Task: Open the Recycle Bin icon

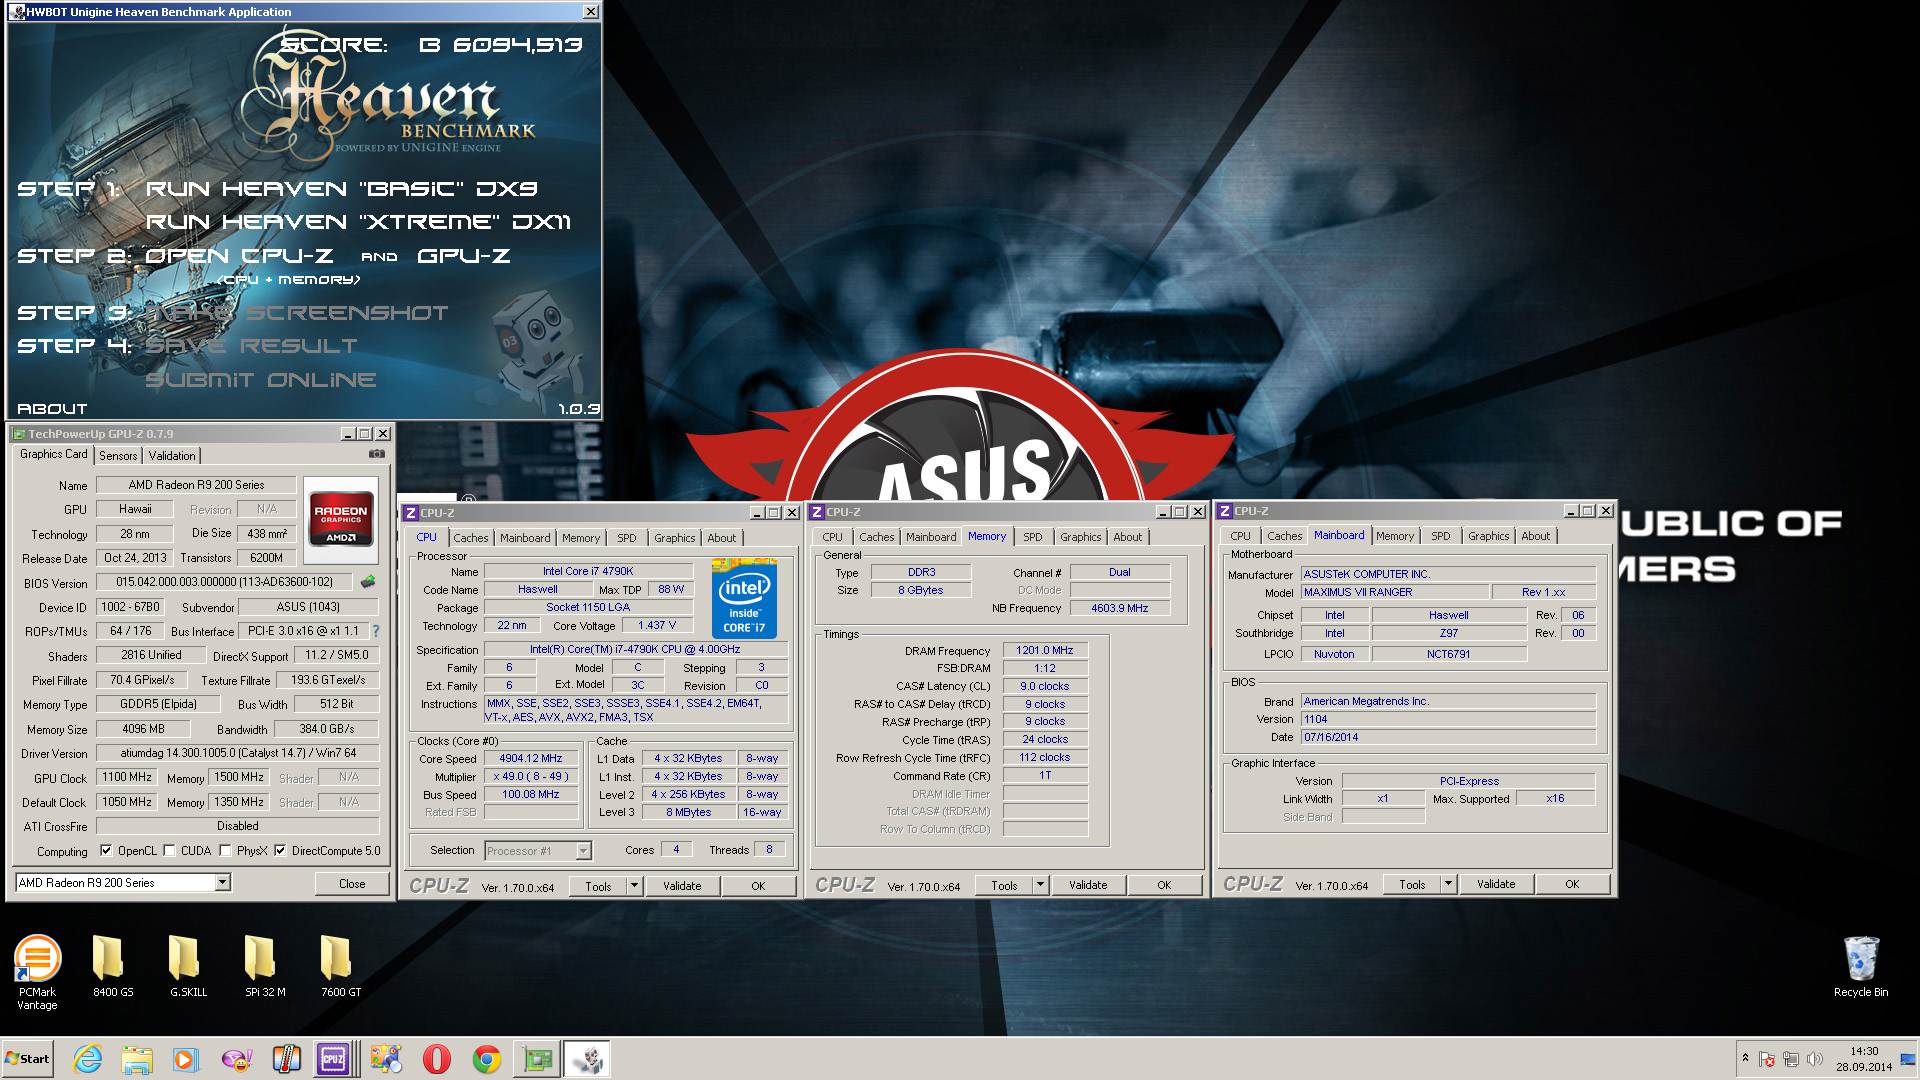Action: click(x=1861, y=958)
